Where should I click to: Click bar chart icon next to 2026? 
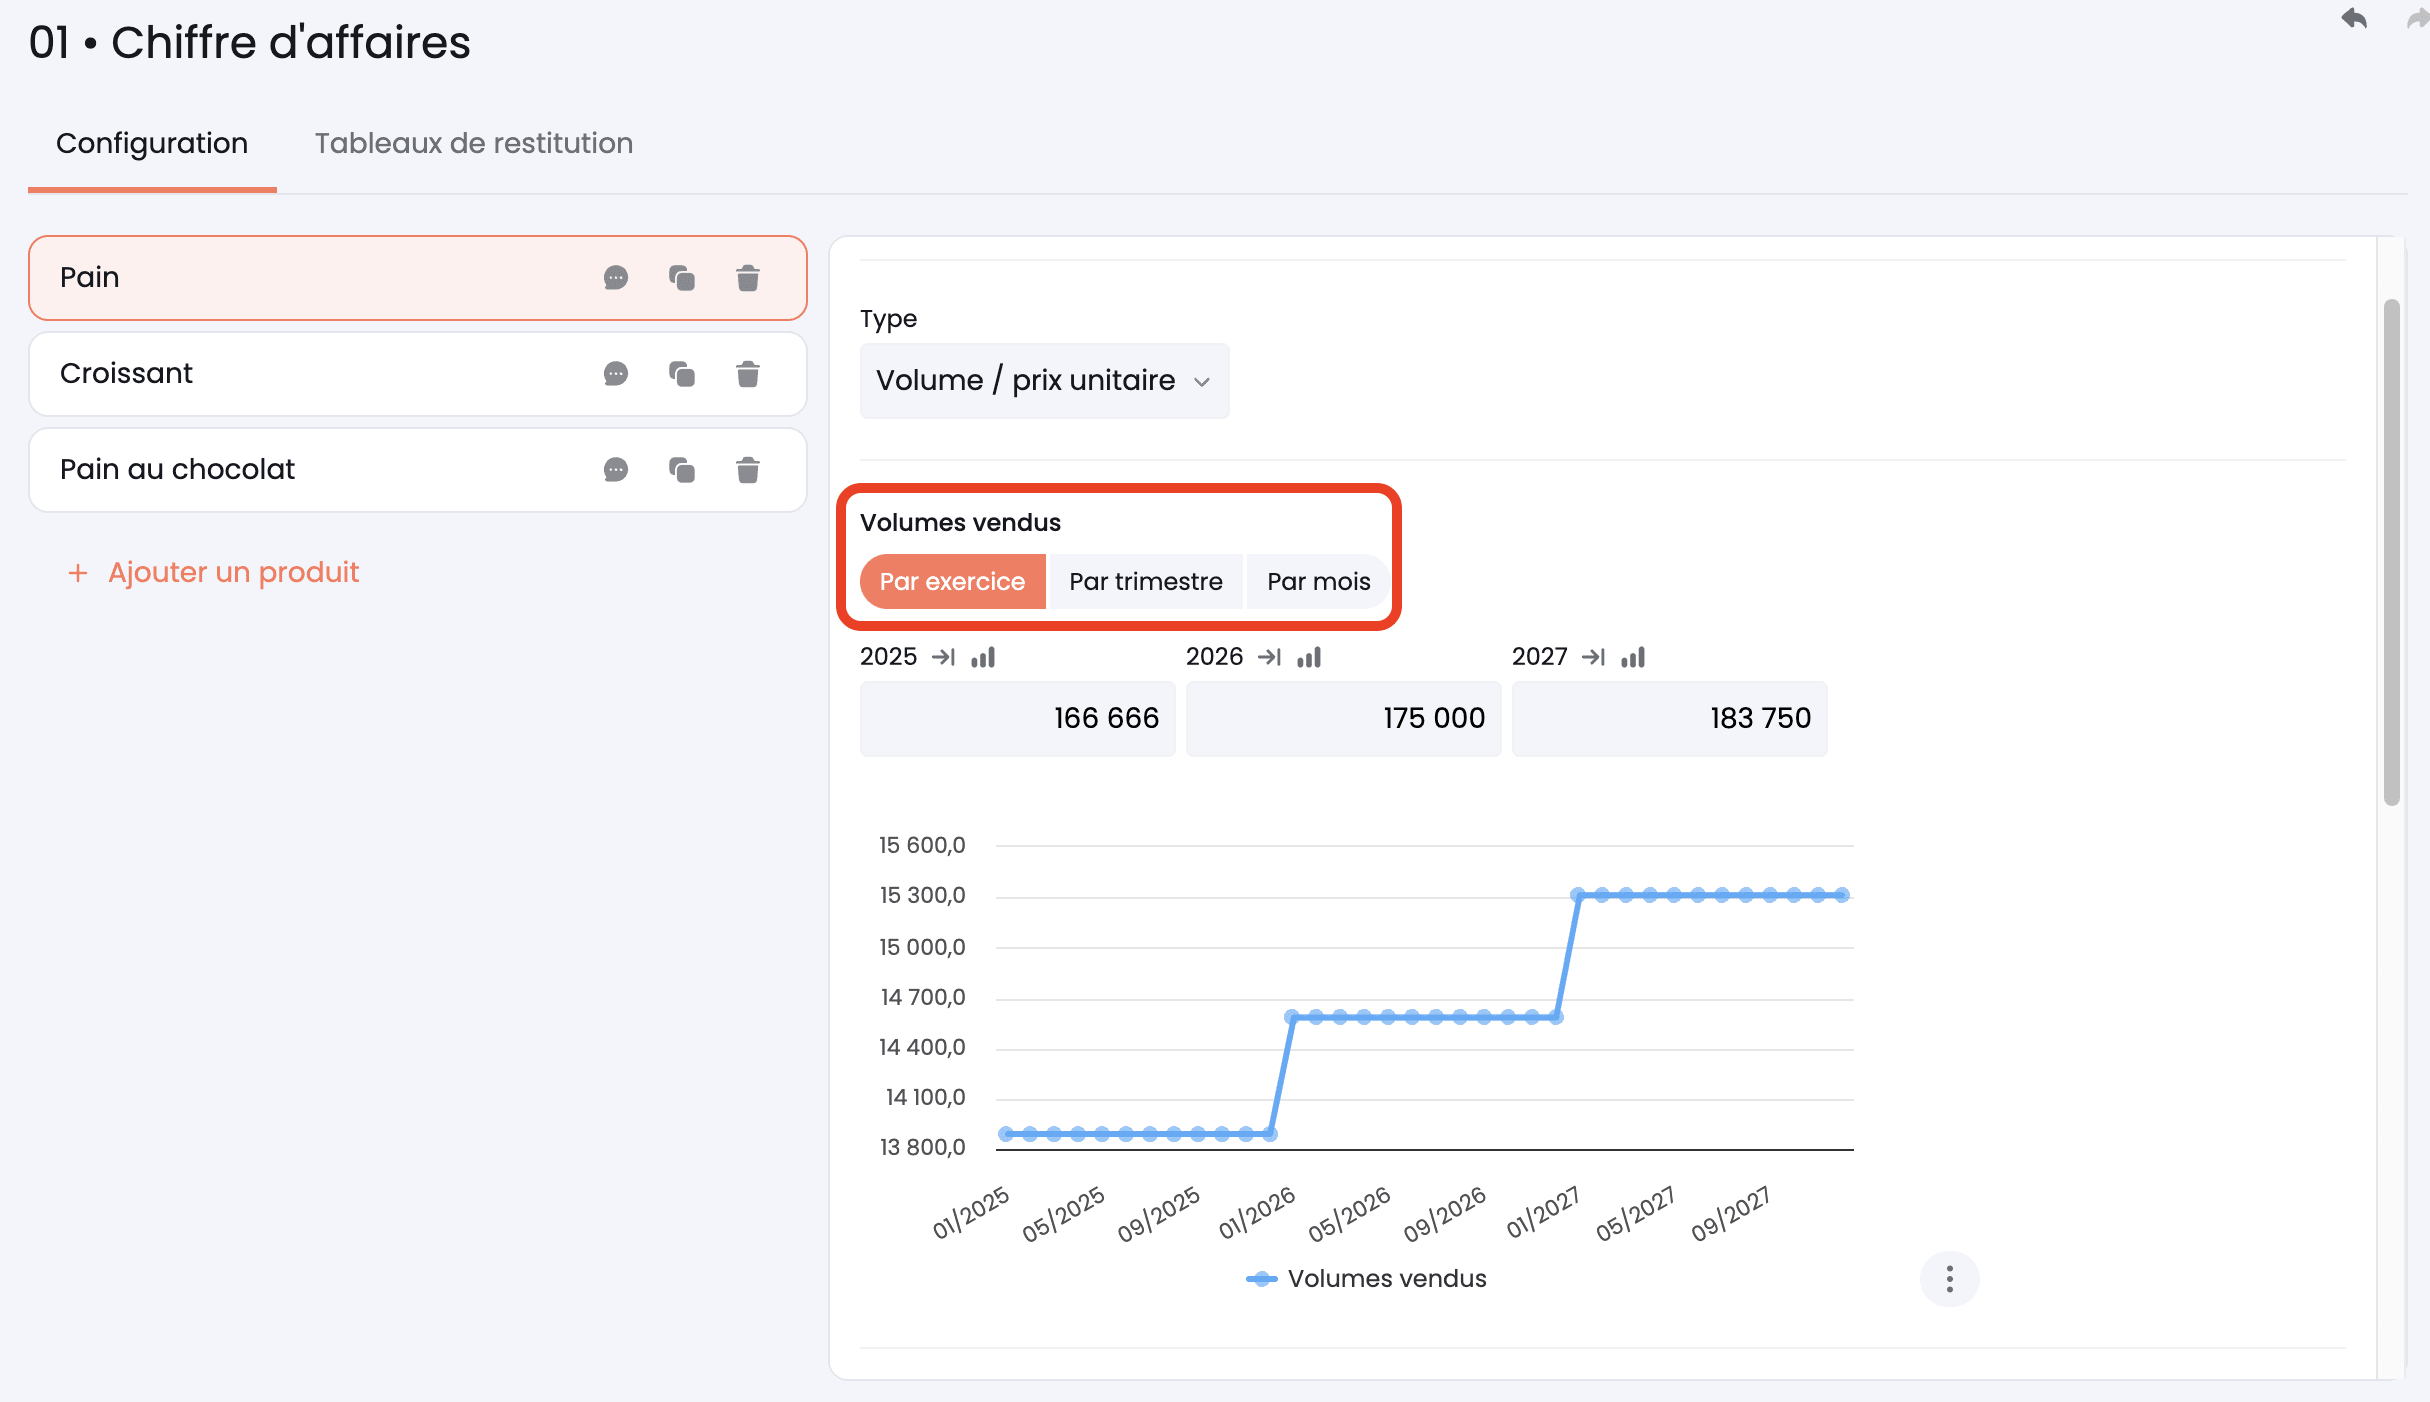1309,657
